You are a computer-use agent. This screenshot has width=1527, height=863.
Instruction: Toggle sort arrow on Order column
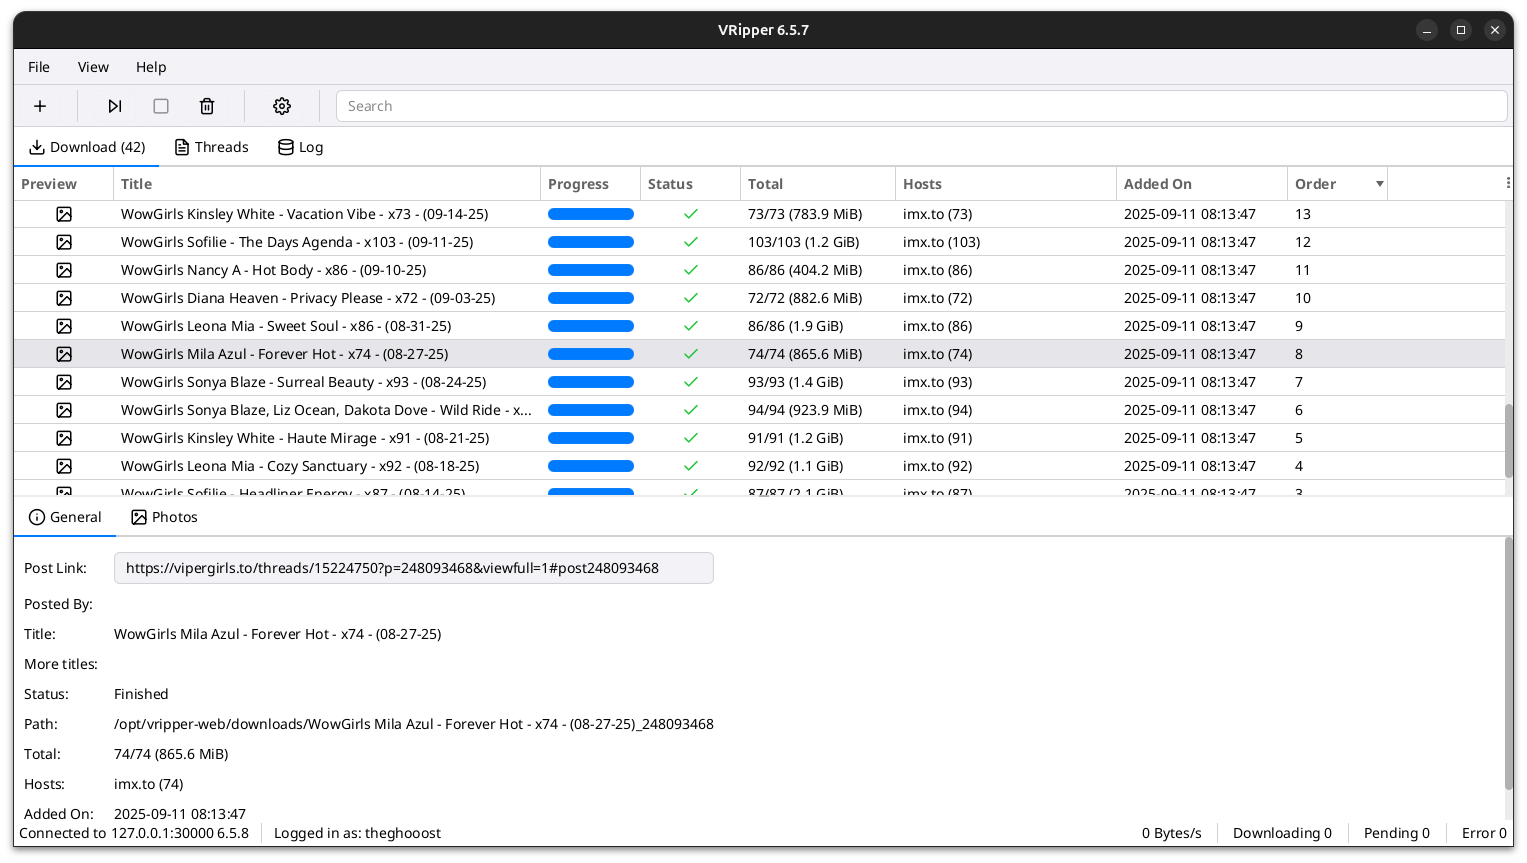1379,184
